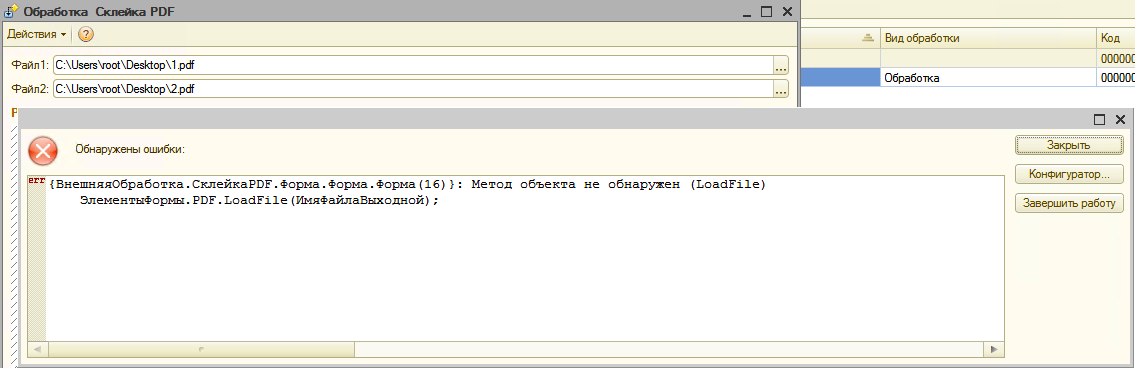Open file picker for Файл1
Screen dimensions: 1135x368
point(780,65)
